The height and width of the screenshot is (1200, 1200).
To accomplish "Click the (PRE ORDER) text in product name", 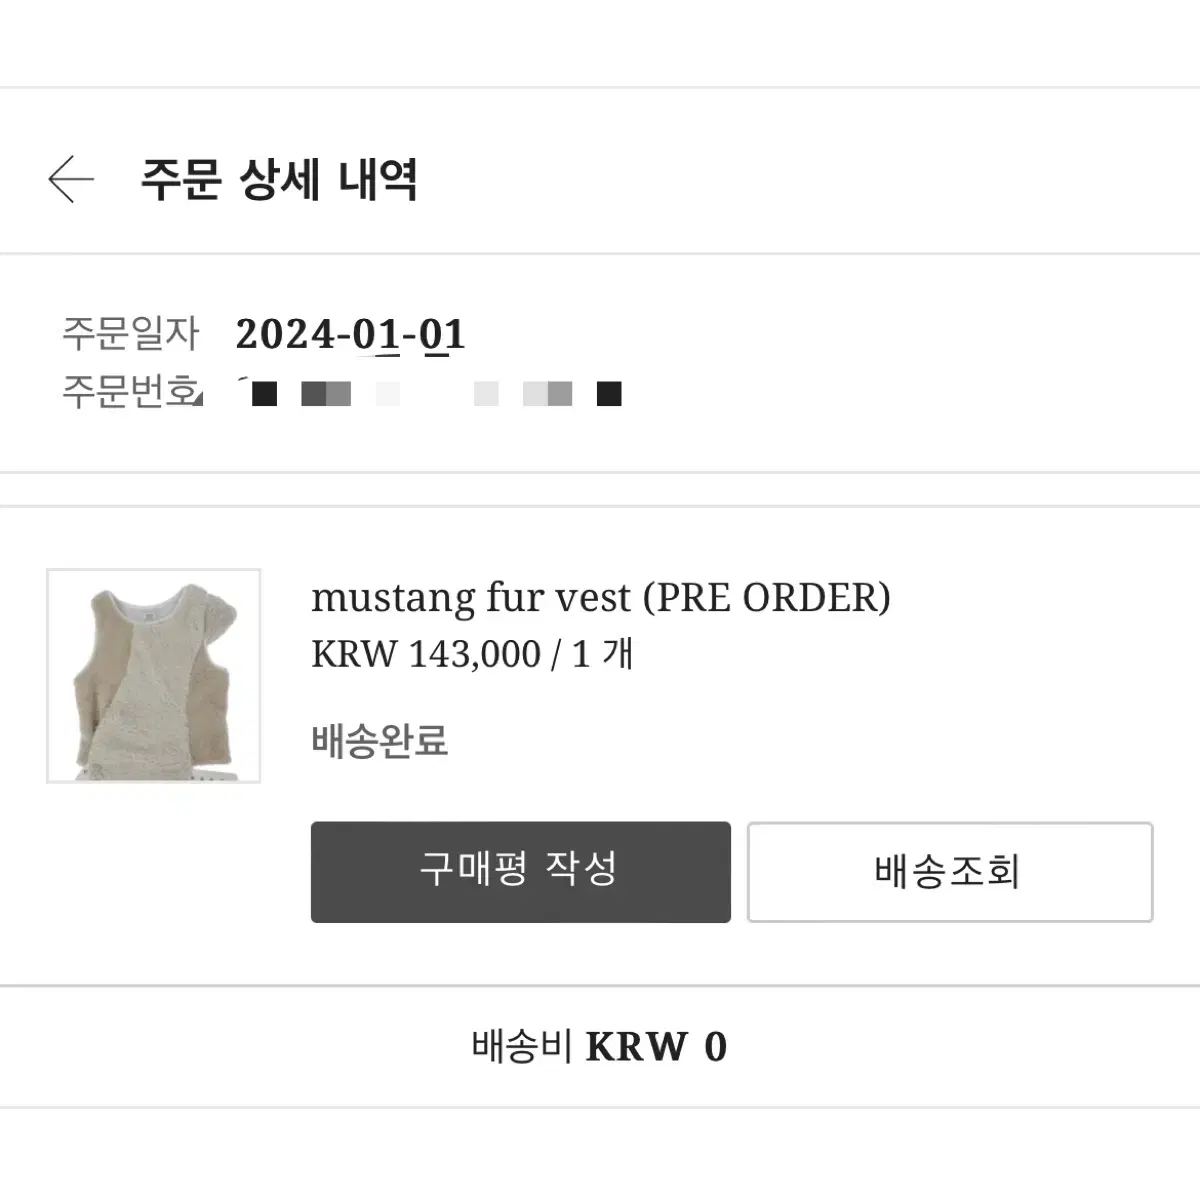I will click(x=766, y=598).
